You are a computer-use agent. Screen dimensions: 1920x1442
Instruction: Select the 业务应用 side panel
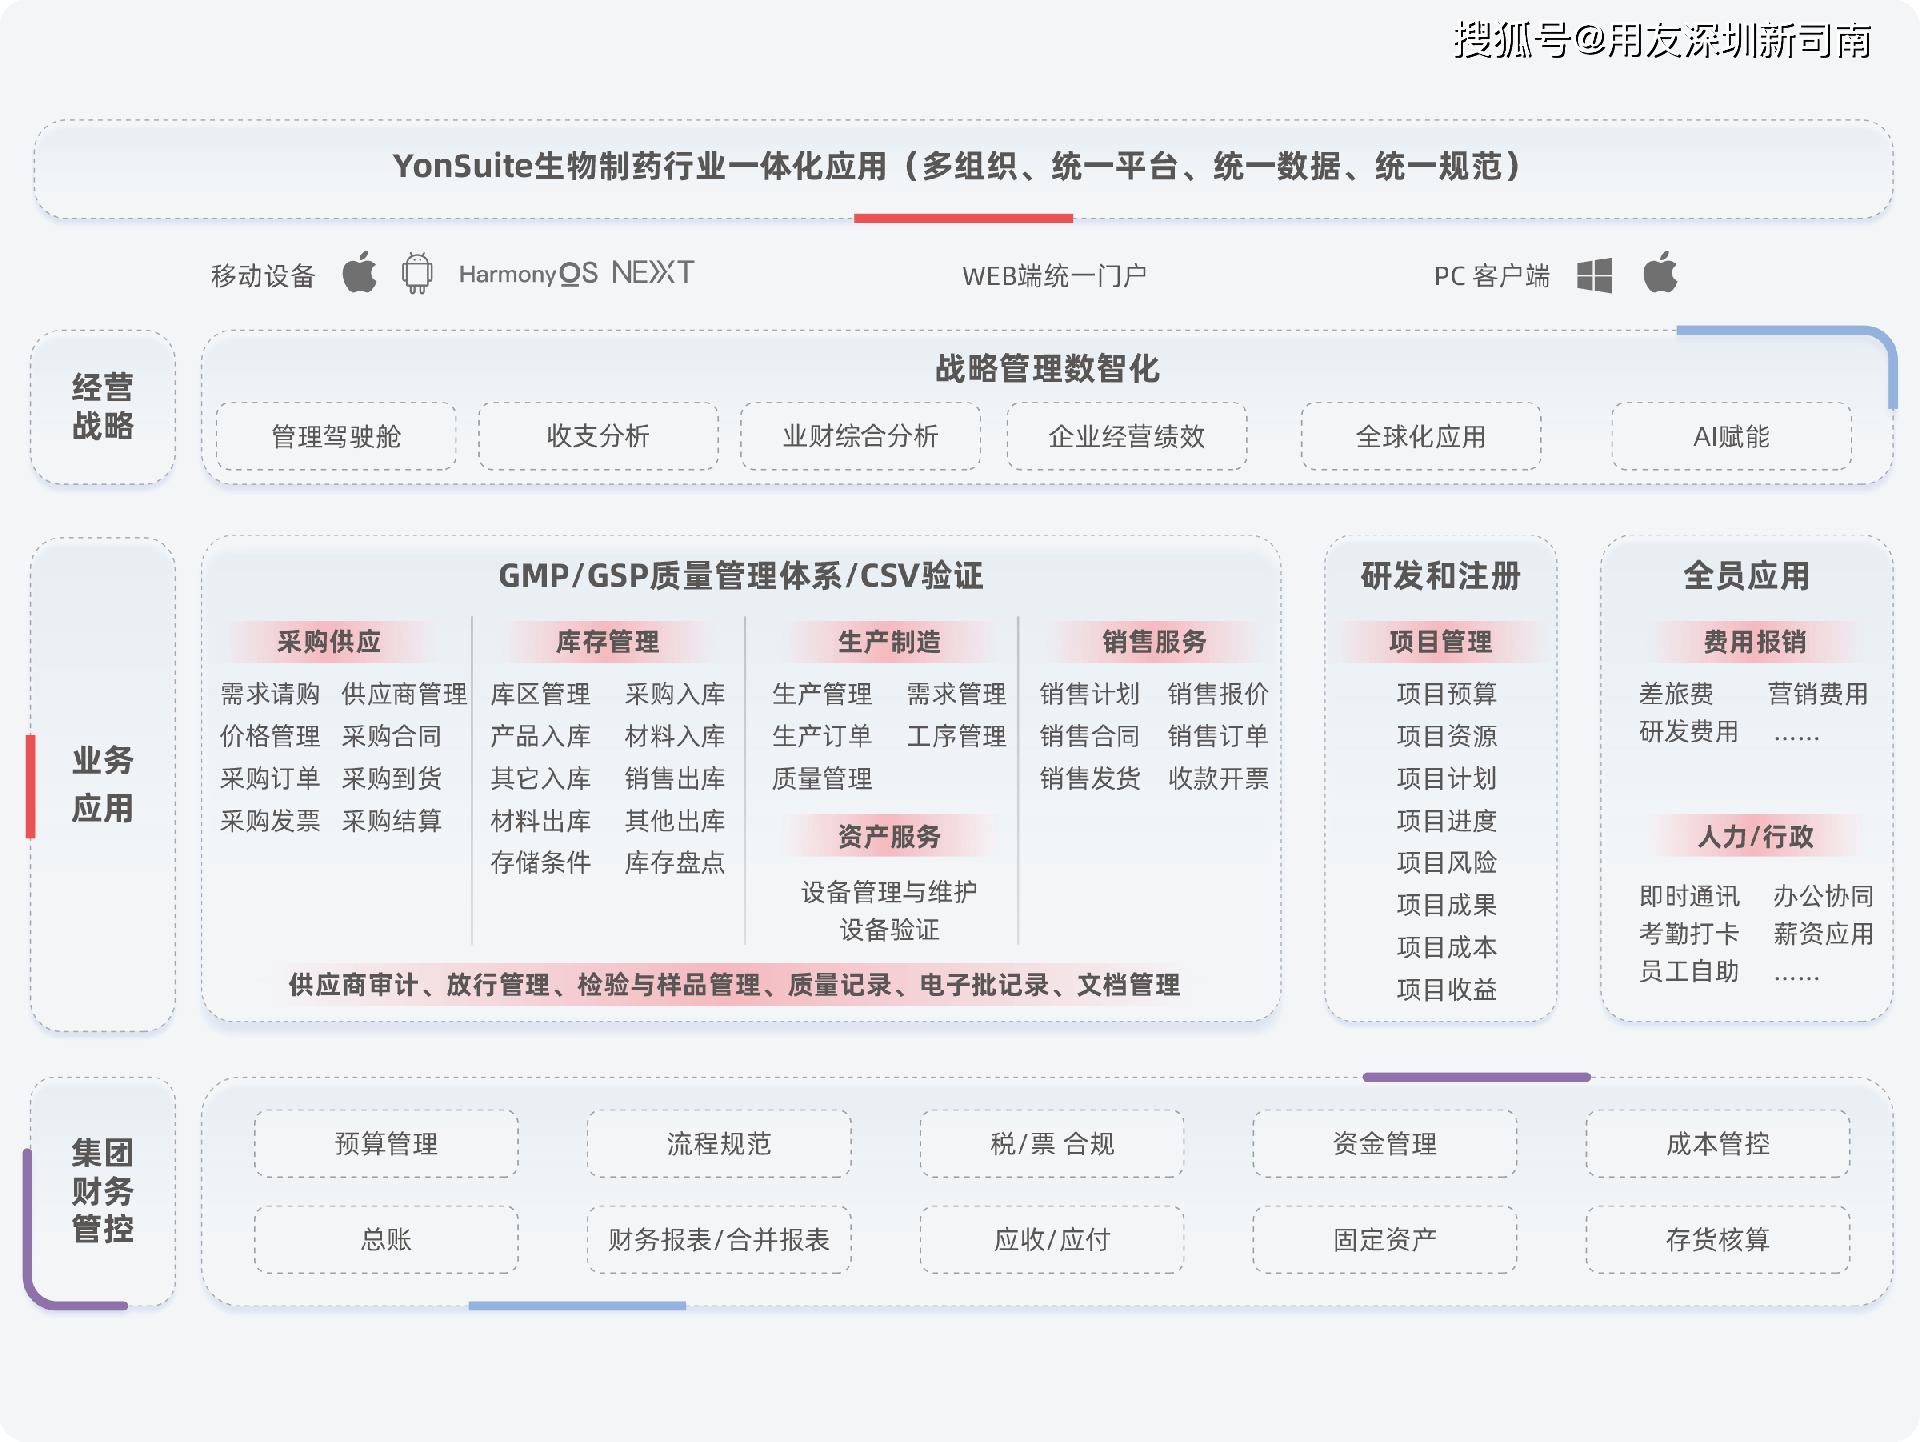tap(102, 784)
